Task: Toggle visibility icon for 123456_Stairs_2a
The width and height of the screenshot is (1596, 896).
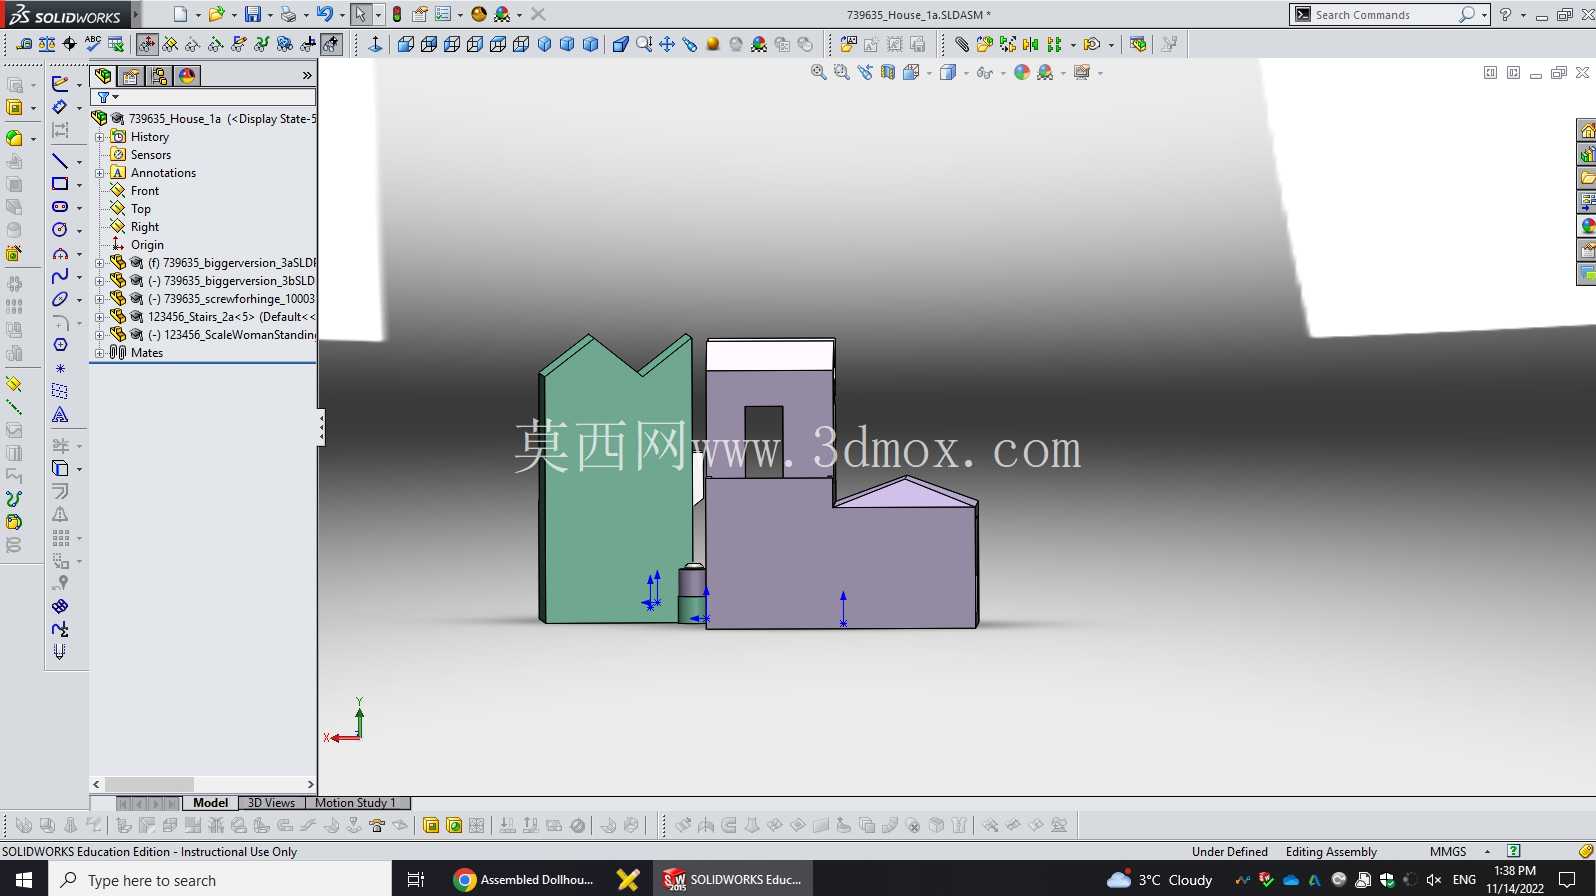Action: [136, 317]
